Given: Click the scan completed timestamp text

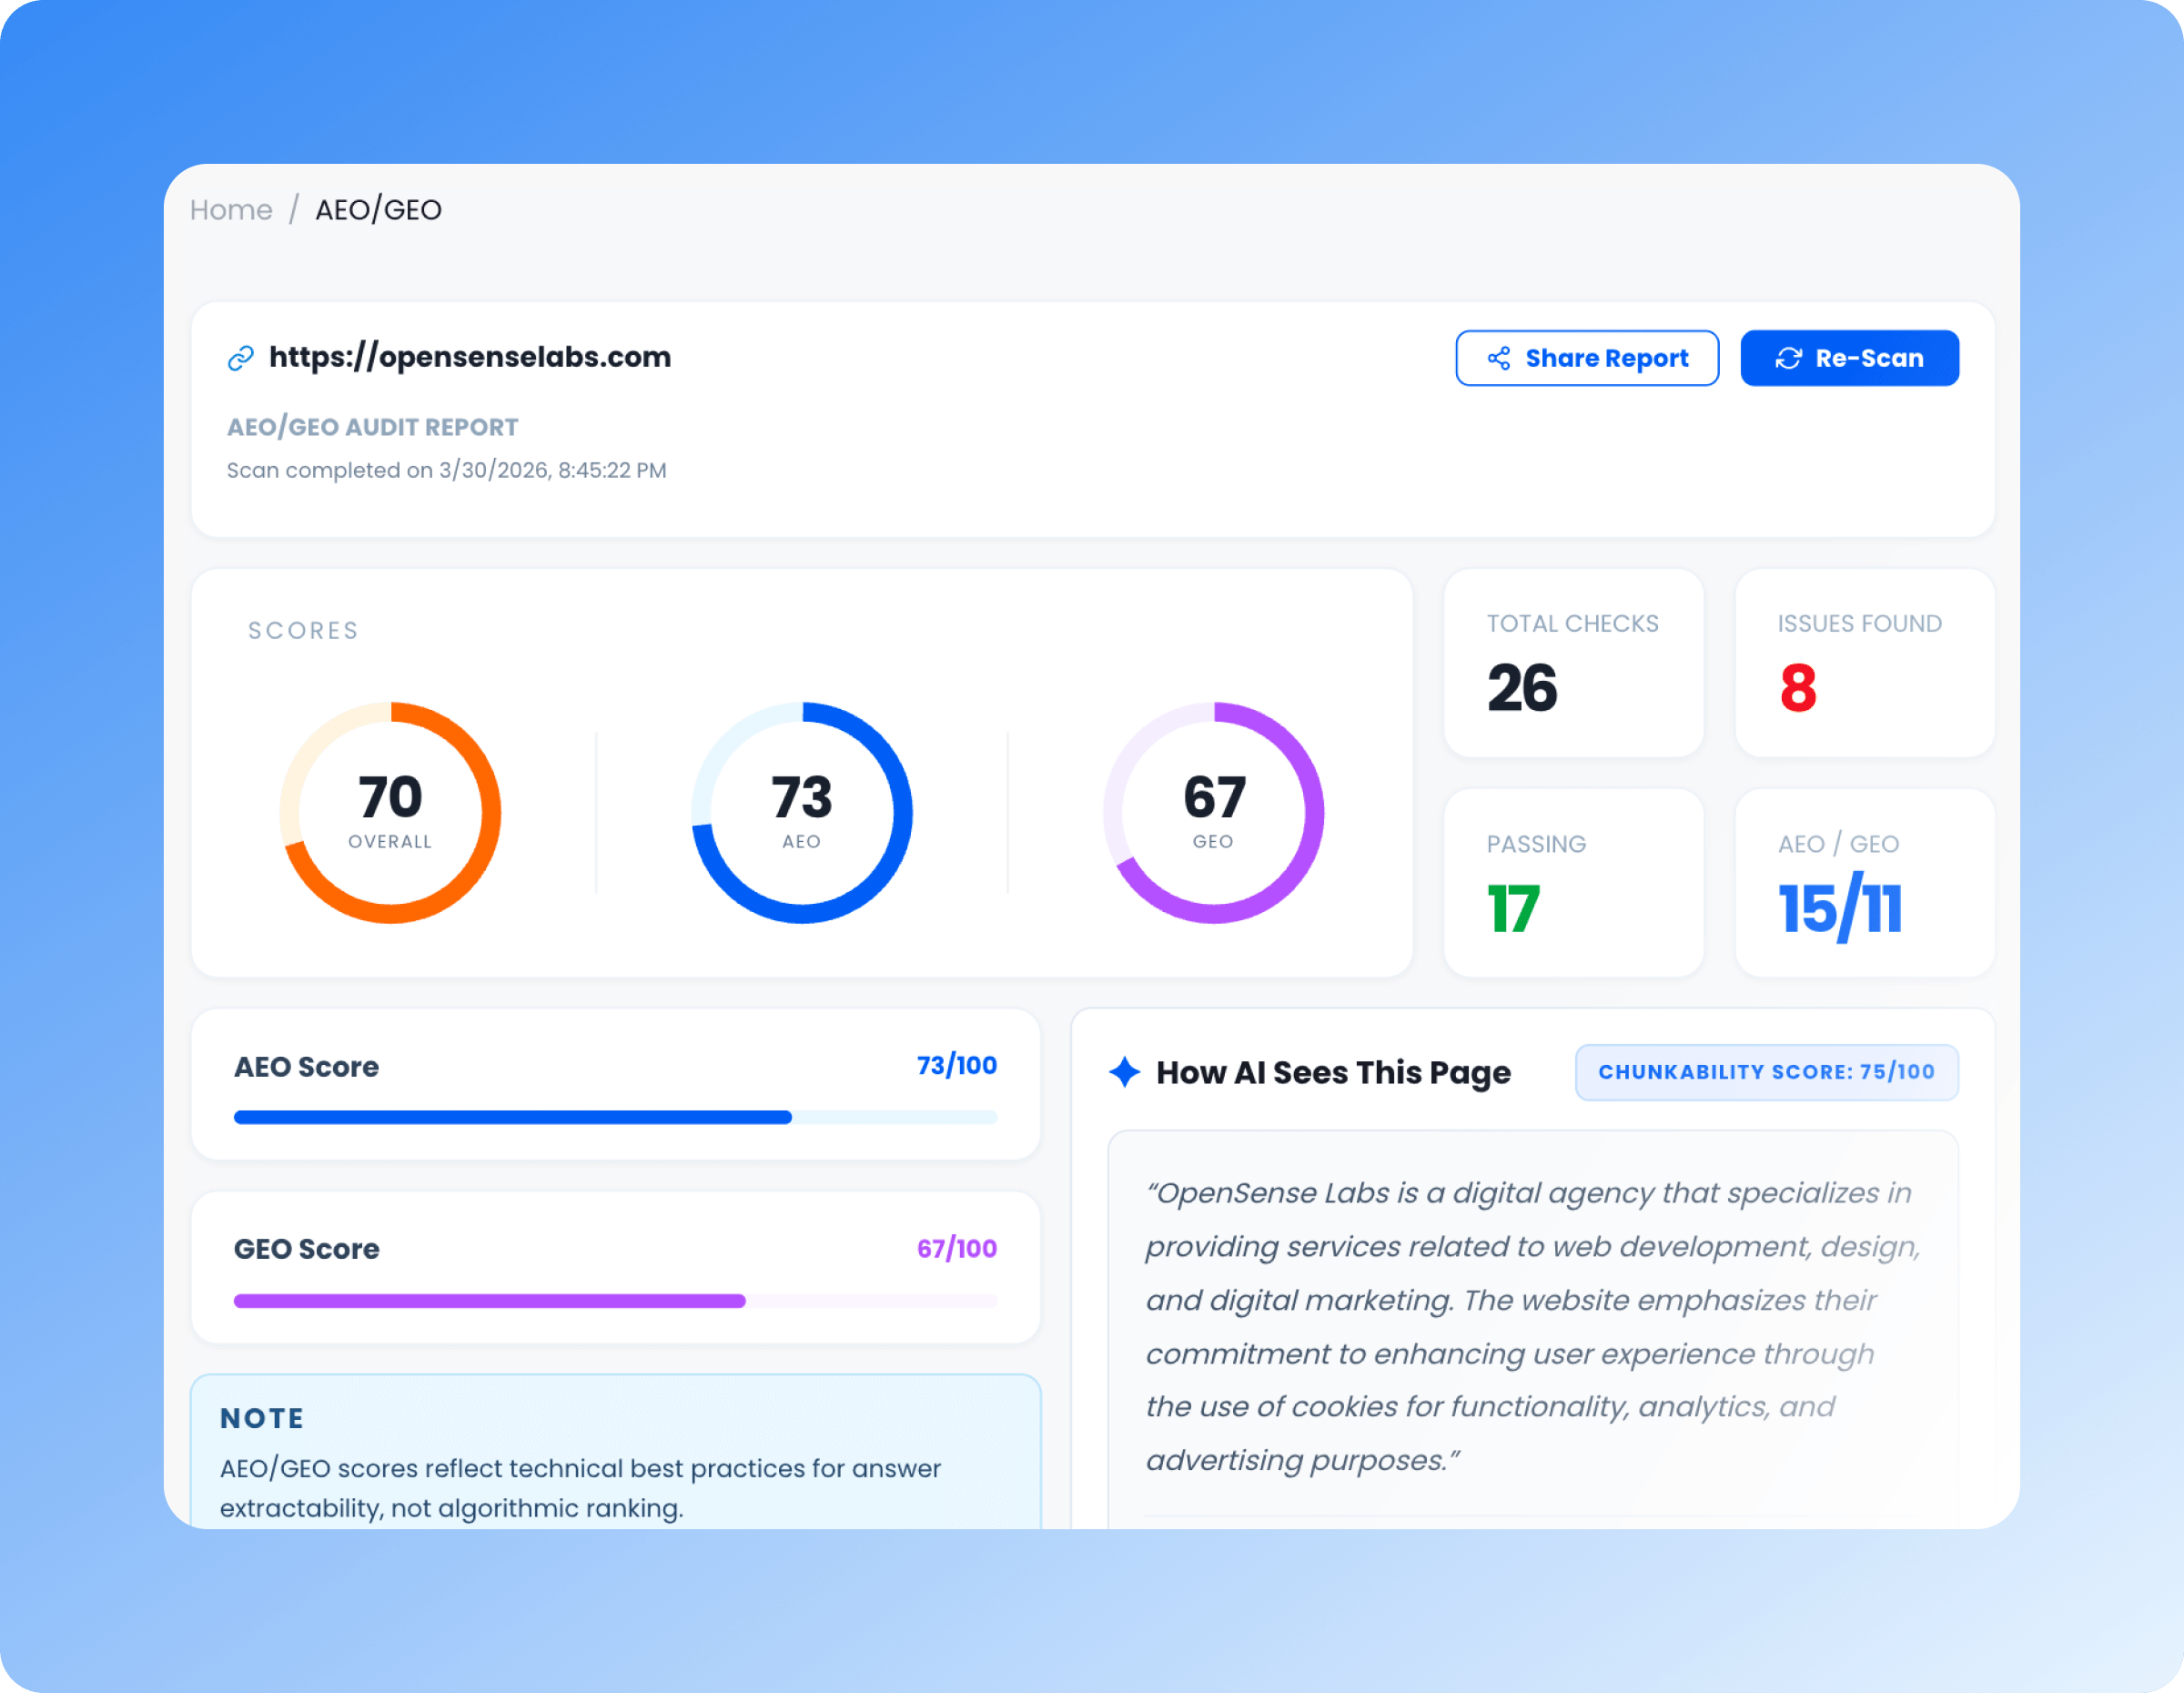Looking at the screenshot, I should (446, 470).
